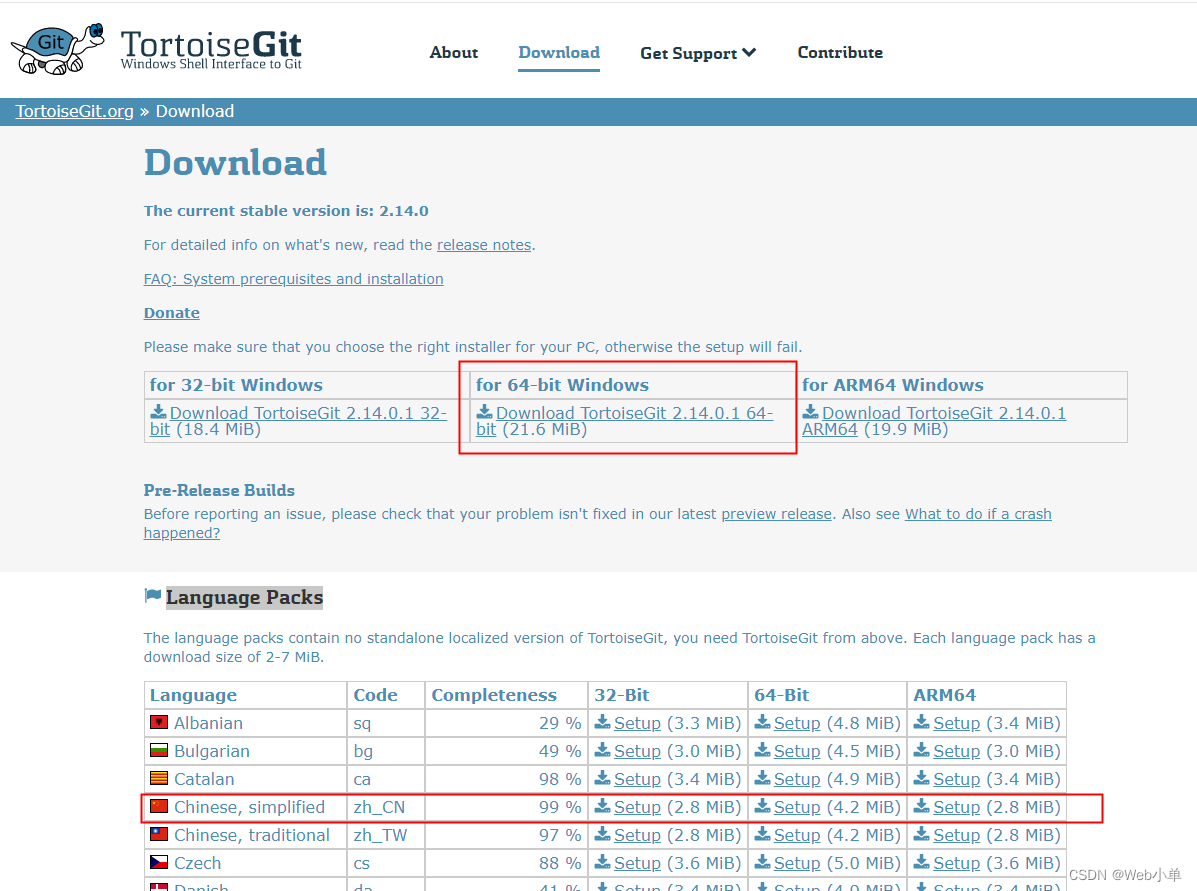The image size is (1197, 891).
Task: Click the Language Packs flag icon
Action: 153,596
